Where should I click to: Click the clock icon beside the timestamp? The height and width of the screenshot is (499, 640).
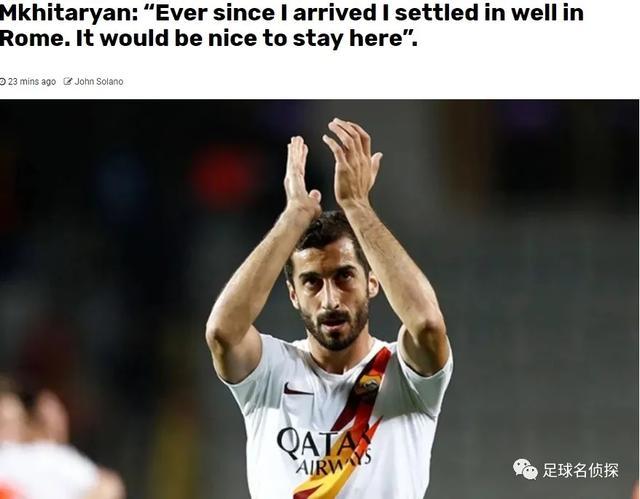point(3,82)
